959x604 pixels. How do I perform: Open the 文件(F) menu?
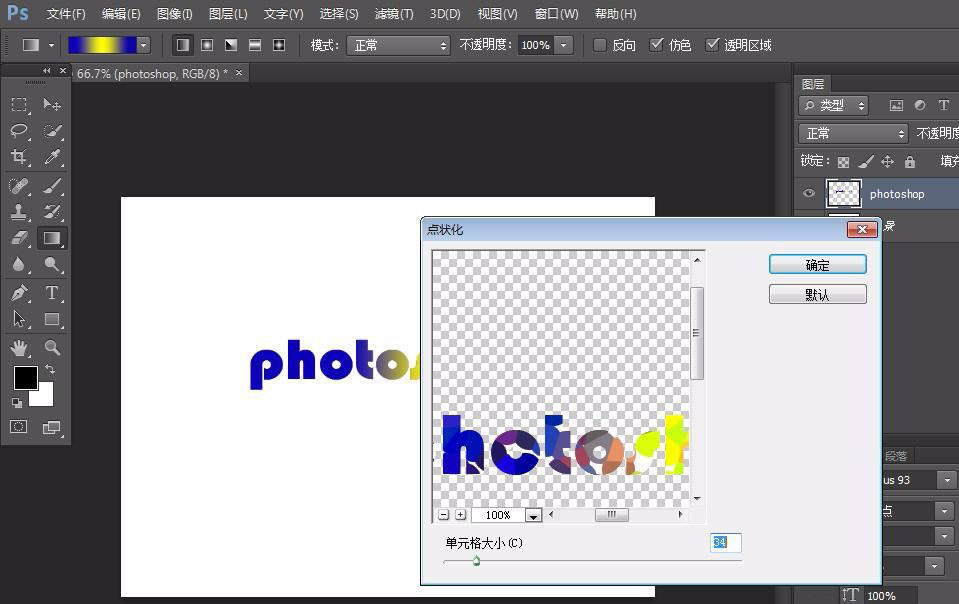[66, 13]
